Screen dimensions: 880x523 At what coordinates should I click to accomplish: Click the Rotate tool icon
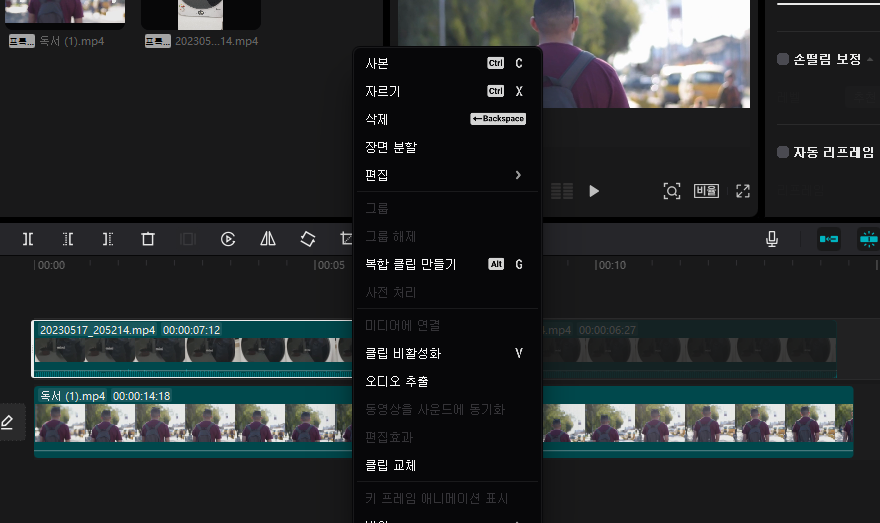308,239
